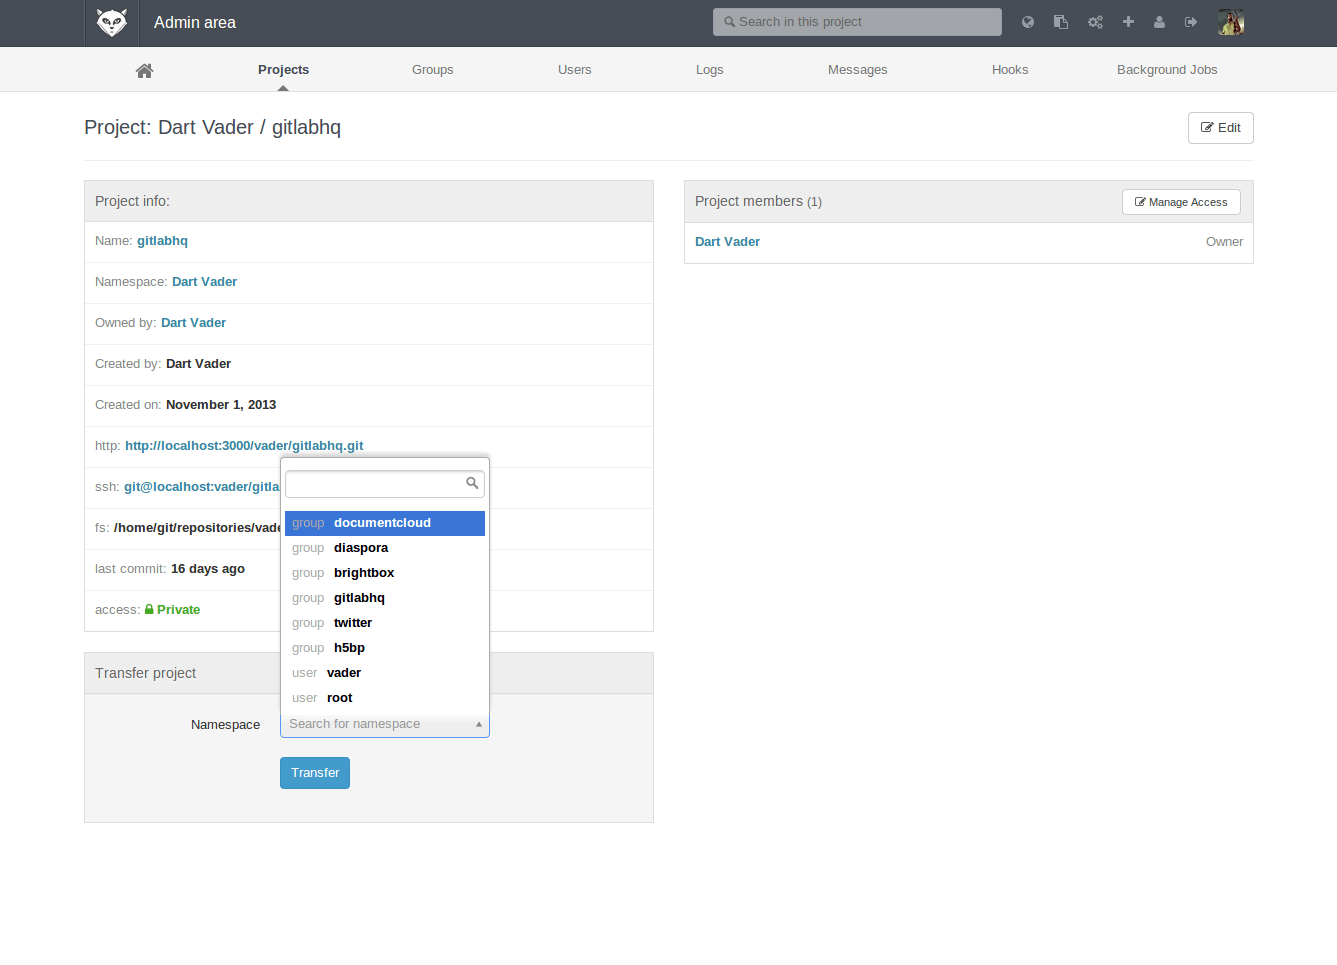Focus the namespace search text field

[375, 484]
